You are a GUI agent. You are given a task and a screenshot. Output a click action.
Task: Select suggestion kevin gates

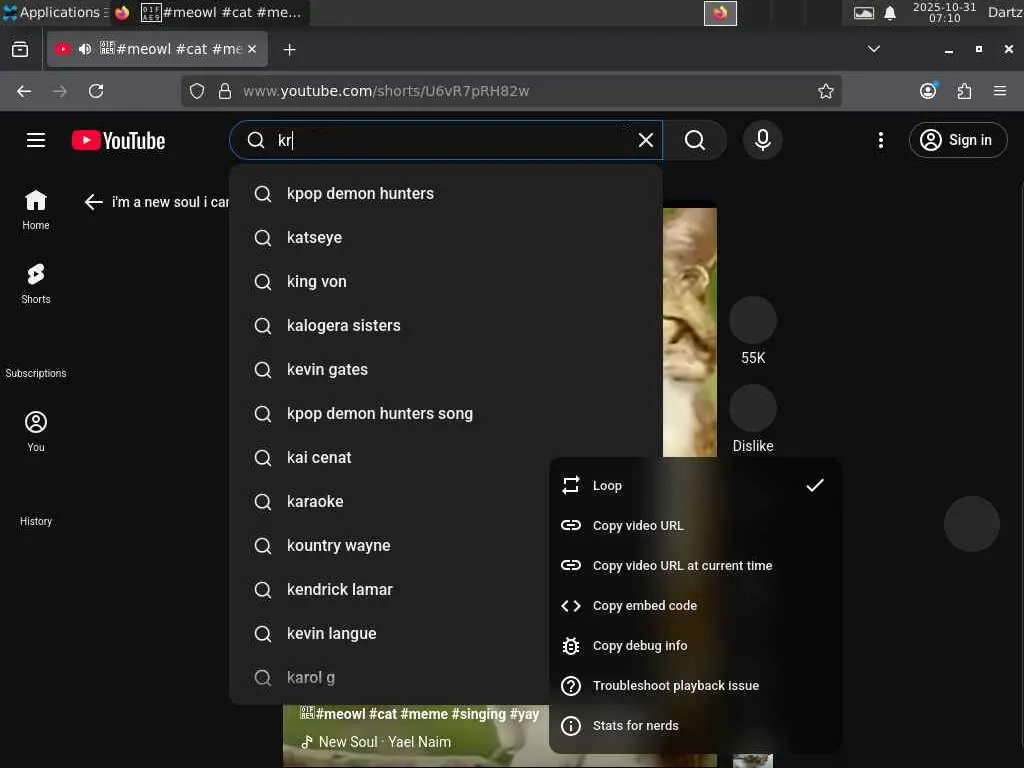point(446,370)
